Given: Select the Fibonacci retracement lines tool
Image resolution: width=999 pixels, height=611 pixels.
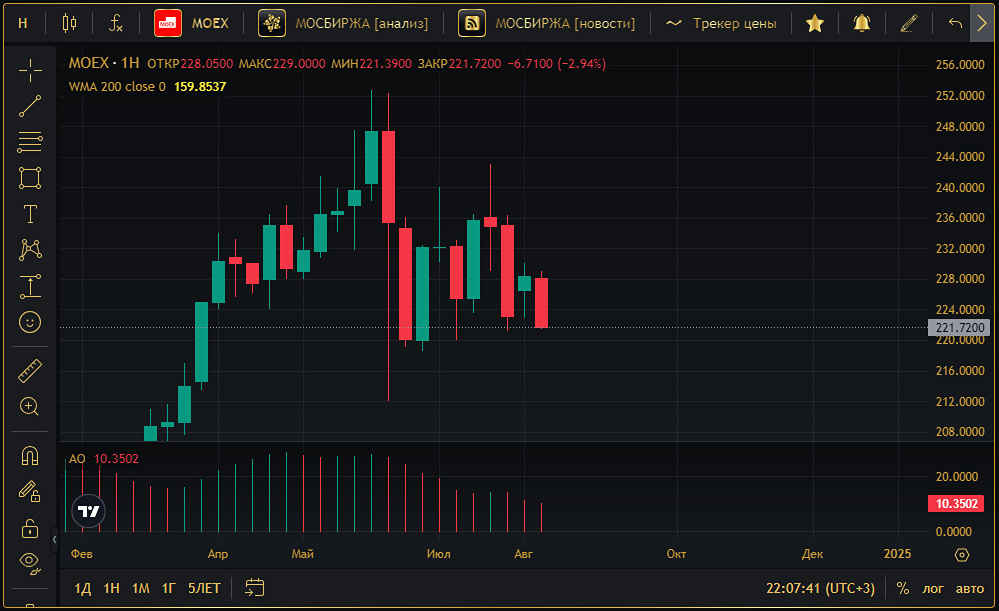Looking at the screenshot, I should pos(30,142).
